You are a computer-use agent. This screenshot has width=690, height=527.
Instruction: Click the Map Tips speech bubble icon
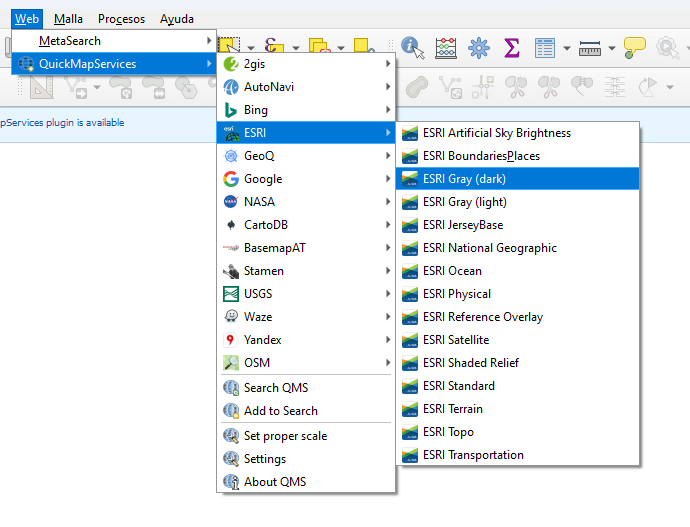click(x=634, y=48)
